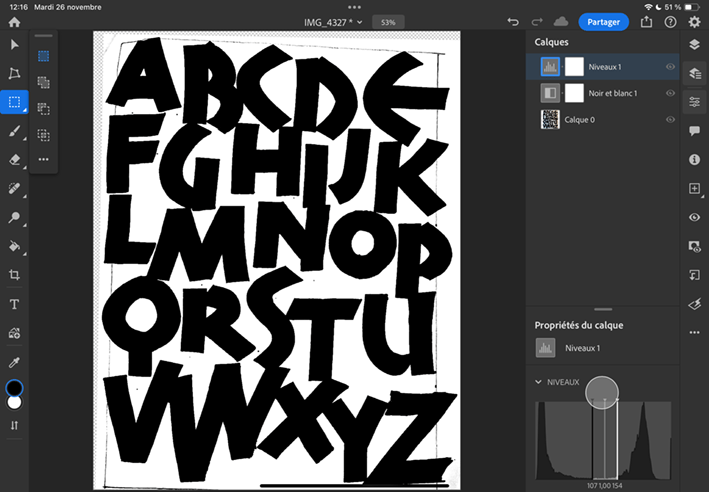Activate the Type text tool
The width and height of the screenshot is (709, 492).
pos(14,304)
